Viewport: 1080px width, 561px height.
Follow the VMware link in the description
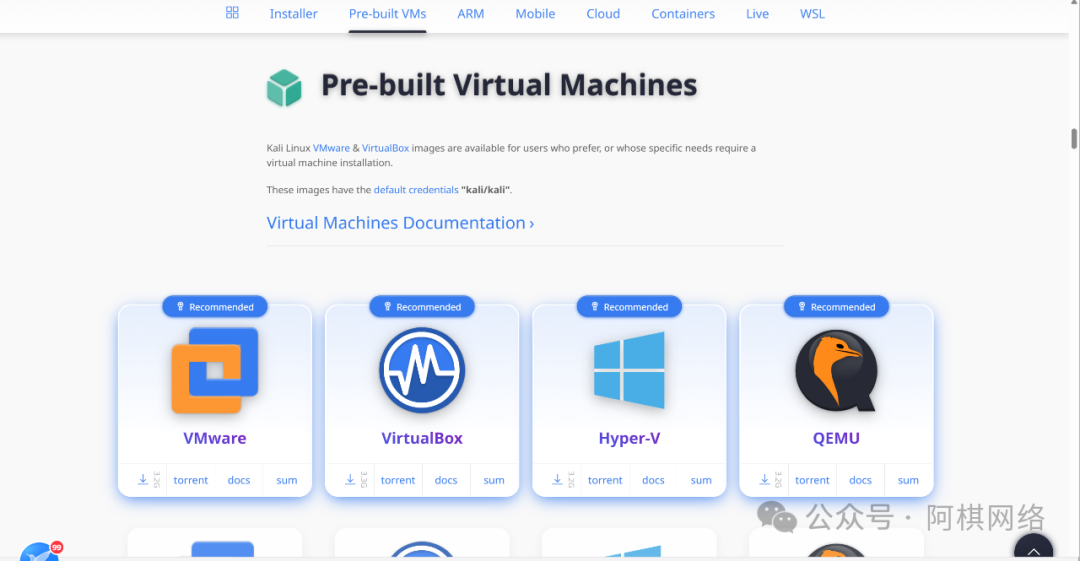331,148
